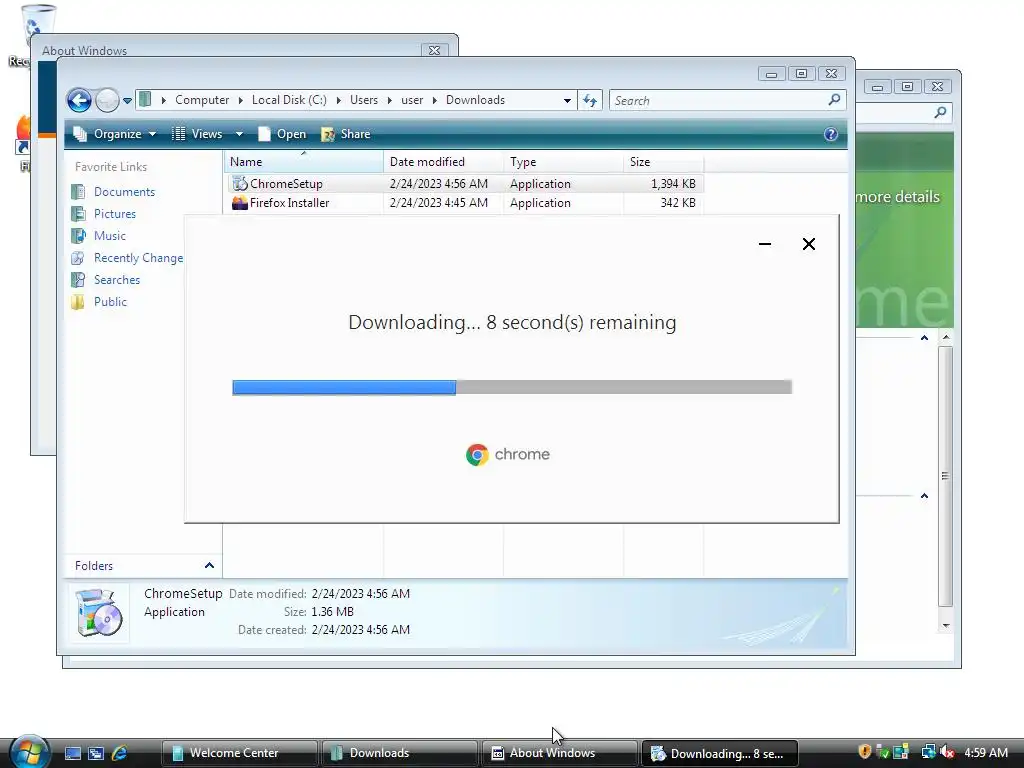Viewport: 1024px width, 768px height.
Task: Open Documents in Favorite Links
Action: click(124, 192)
